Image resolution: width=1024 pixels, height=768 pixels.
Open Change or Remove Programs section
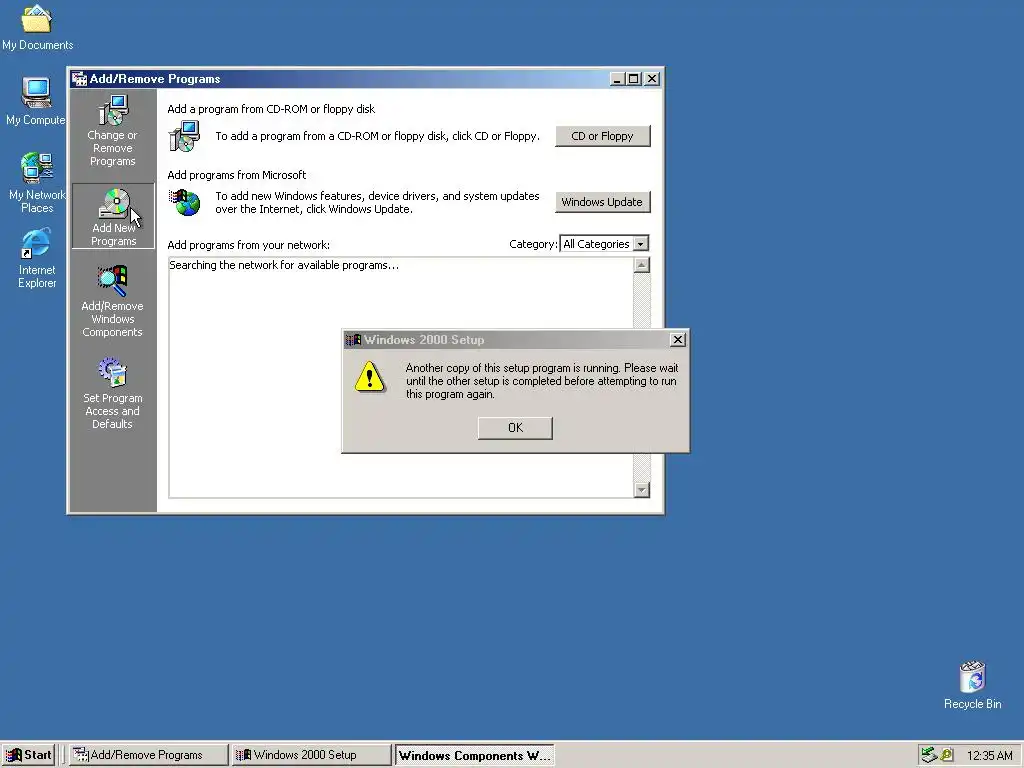[x=112, y=131]
